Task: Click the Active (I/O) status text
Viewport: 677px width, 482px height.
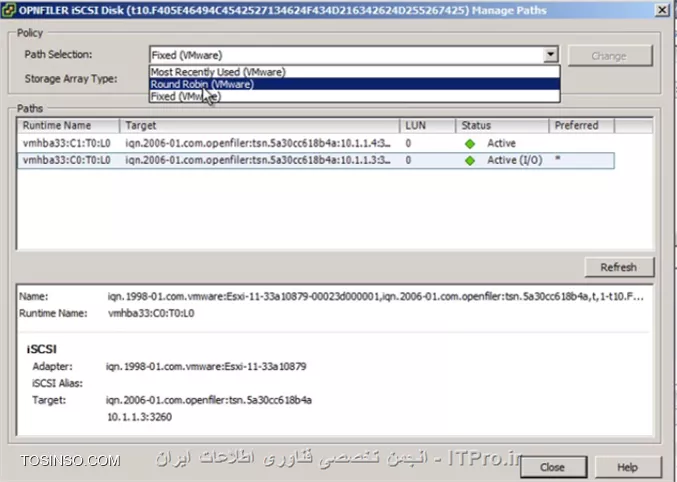Action: pos(515,160)
